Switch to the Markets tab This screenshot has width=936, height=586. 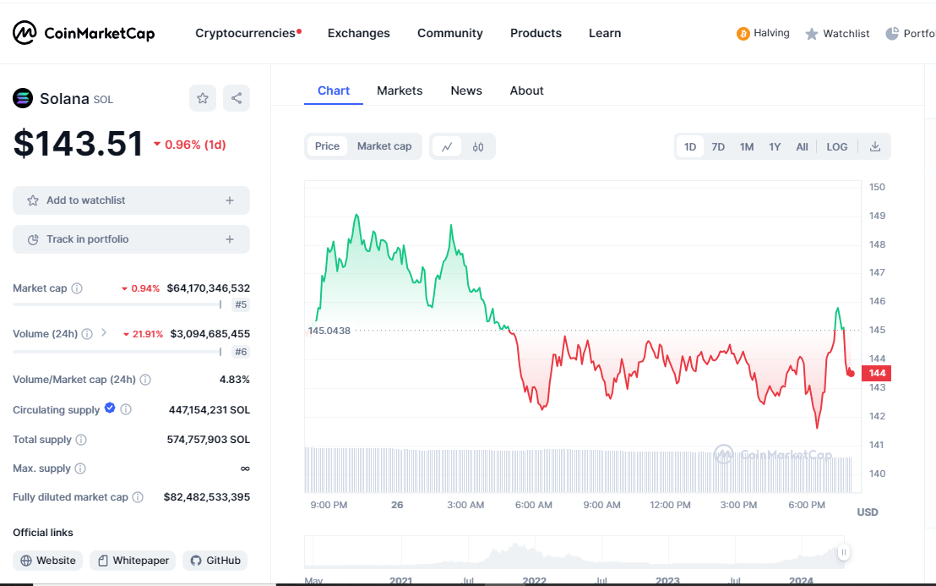tap(400, 91)
